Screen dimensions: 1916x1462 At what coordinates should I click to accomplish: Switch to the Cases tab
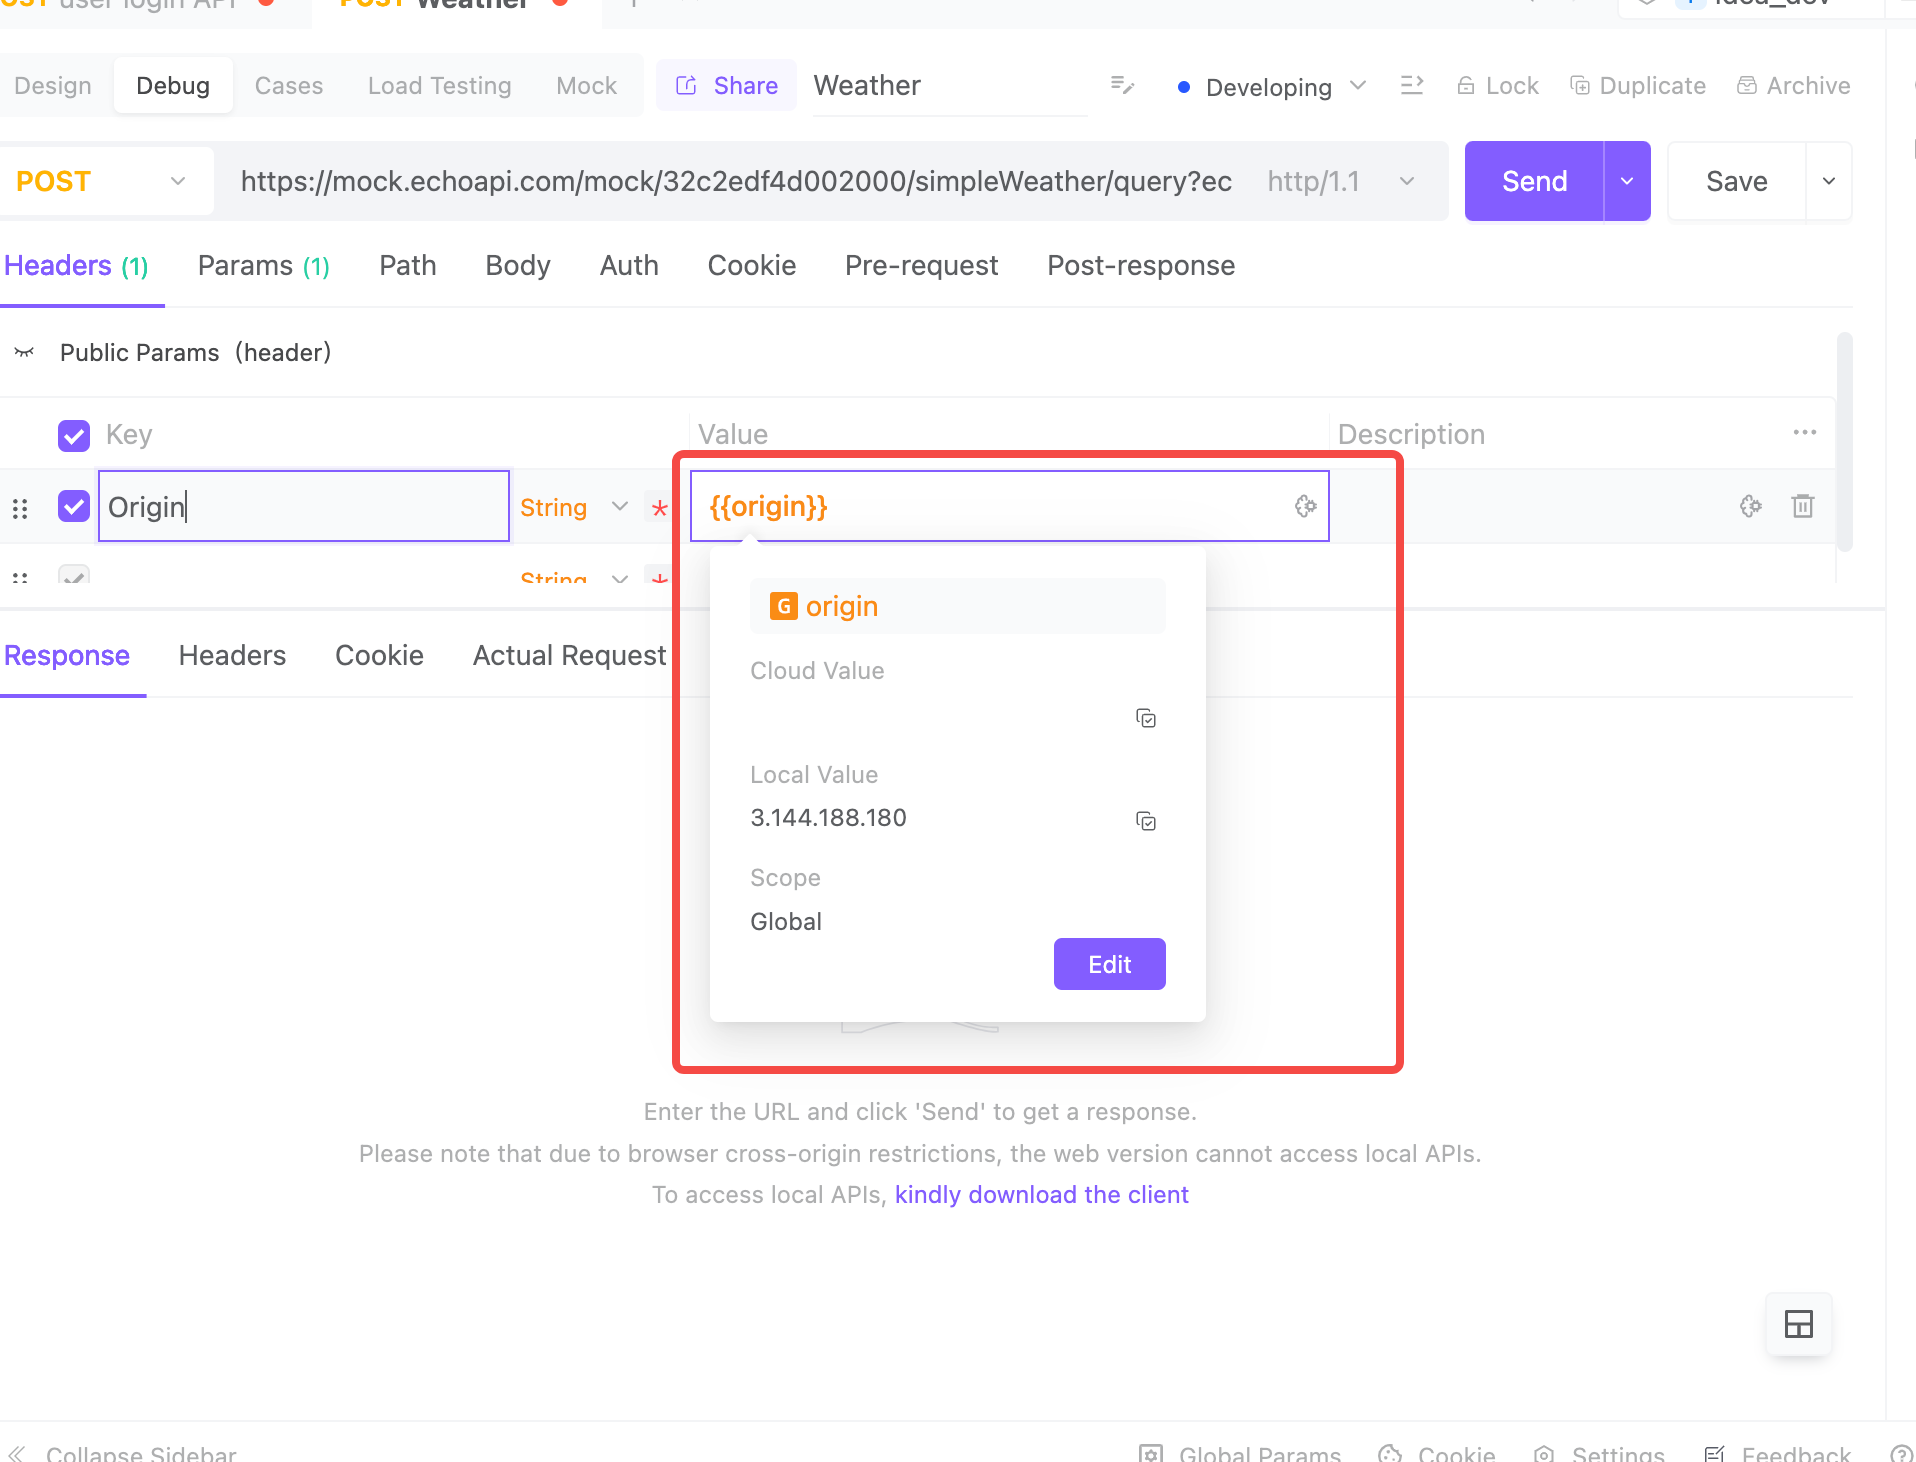289,85
